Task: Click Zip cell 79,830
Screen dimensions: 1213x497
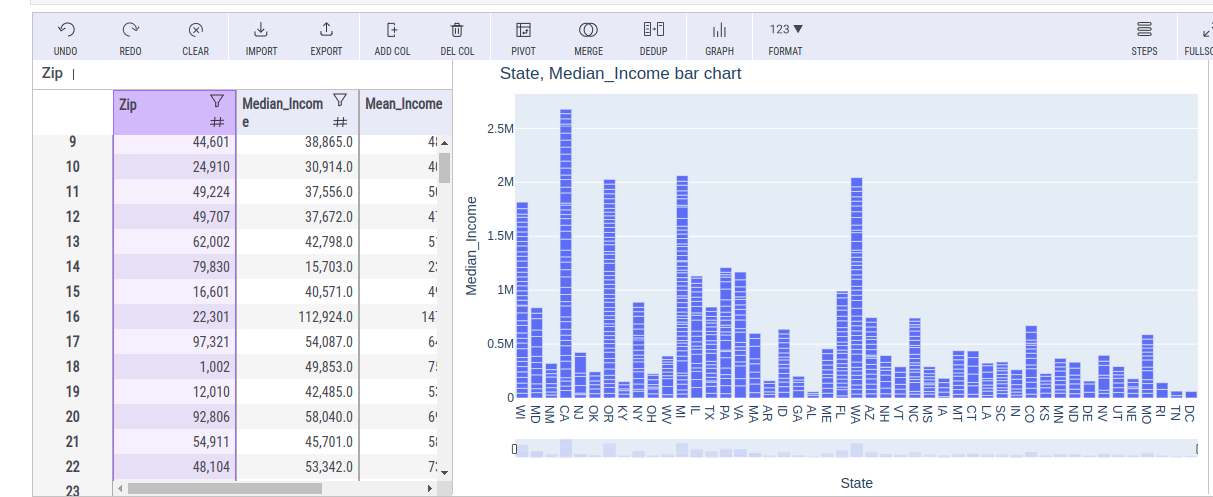Action: (x=175, y=267)
